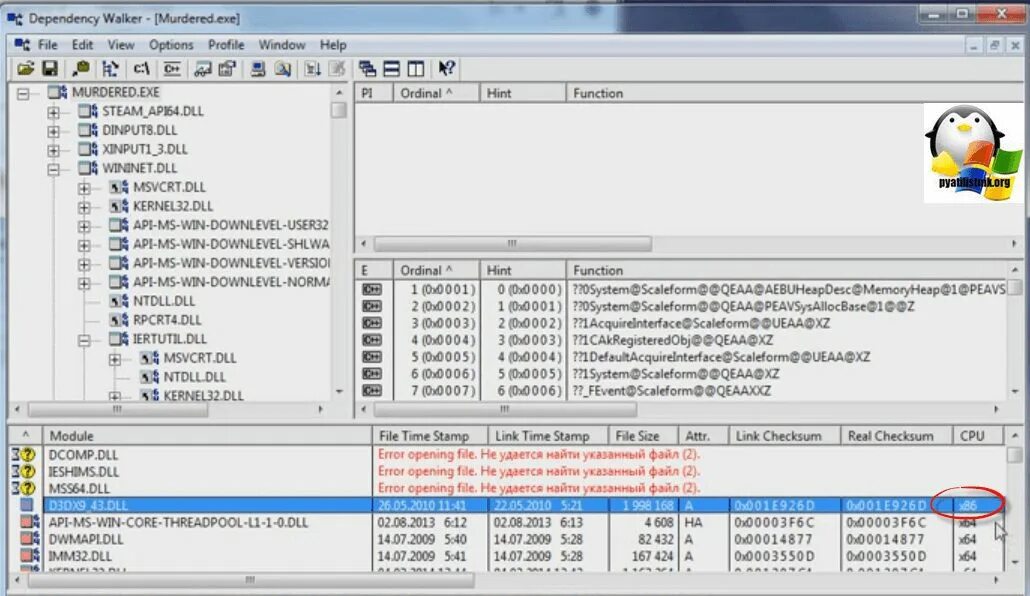
Task: Click Configure Module Search Order icon
Action: 282,68
